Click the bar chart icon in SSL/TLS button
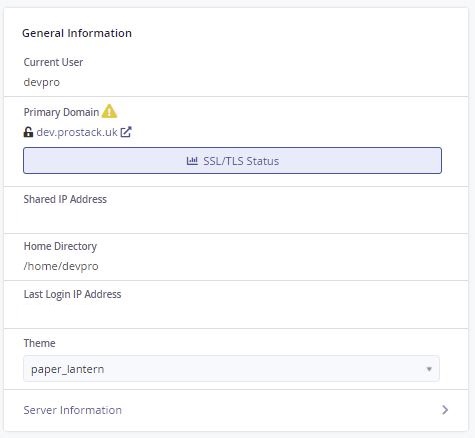The width and height of the screenshot is (475, 438). (x=192, y=161)
